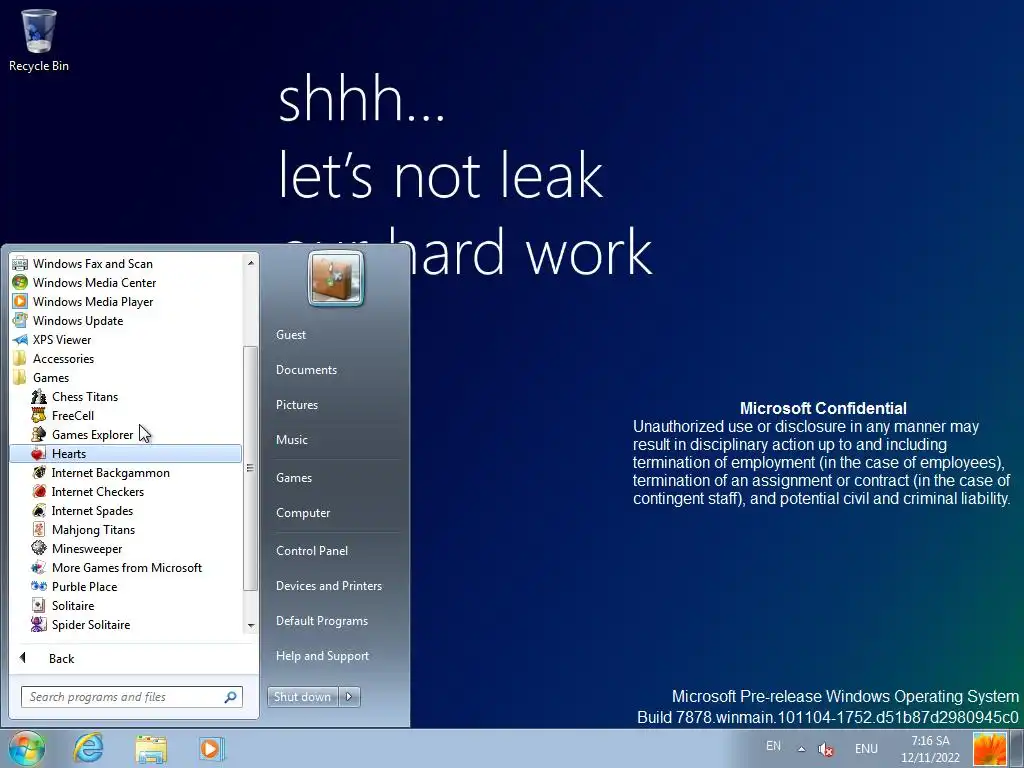Click the Internet Spades icon
This screenshot has height=768, width=1024.
[39, 510]
